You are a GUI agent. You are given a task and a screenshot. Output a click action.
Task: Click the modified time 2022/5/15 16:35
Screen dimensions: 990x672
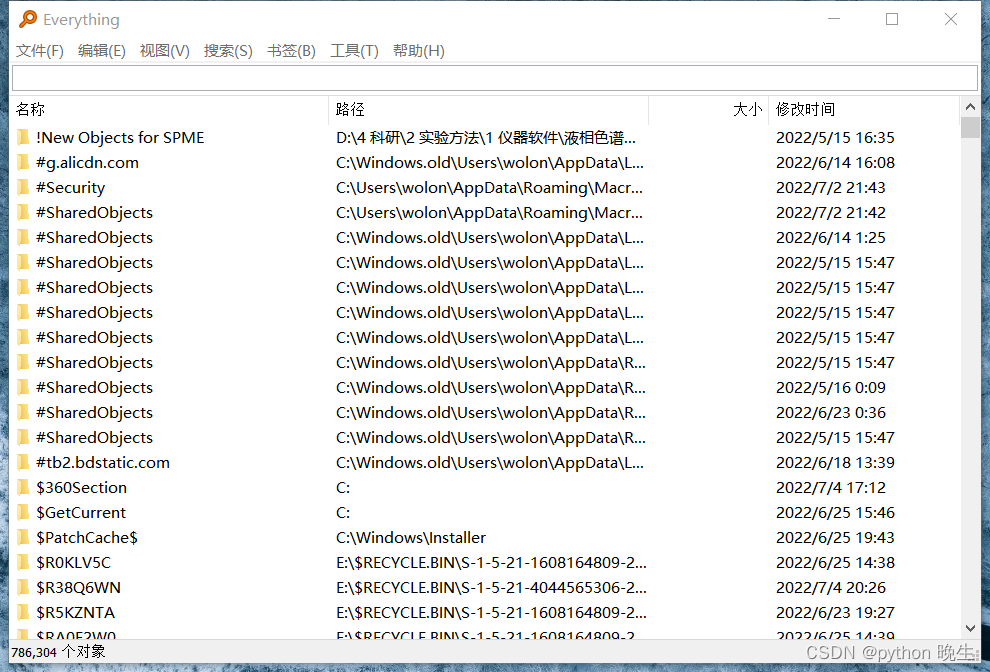point(835,138)
